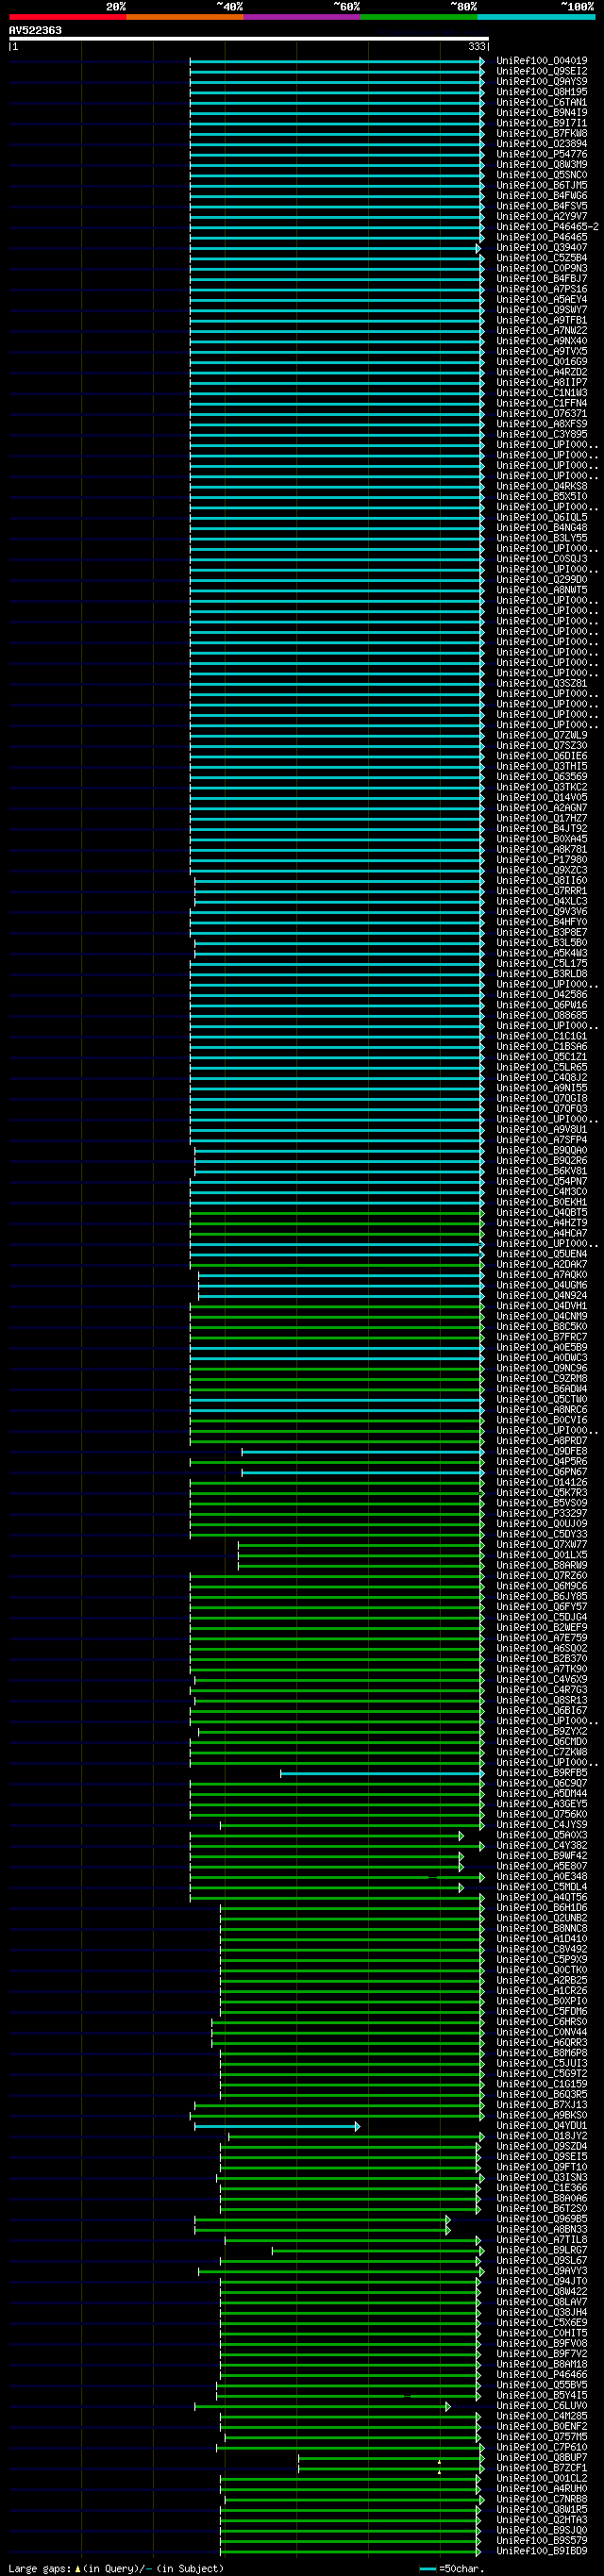Screen dimensions: 604x2576
Task: Open the UniRef100_A7PS16 entry
Action: click(542, 289)
